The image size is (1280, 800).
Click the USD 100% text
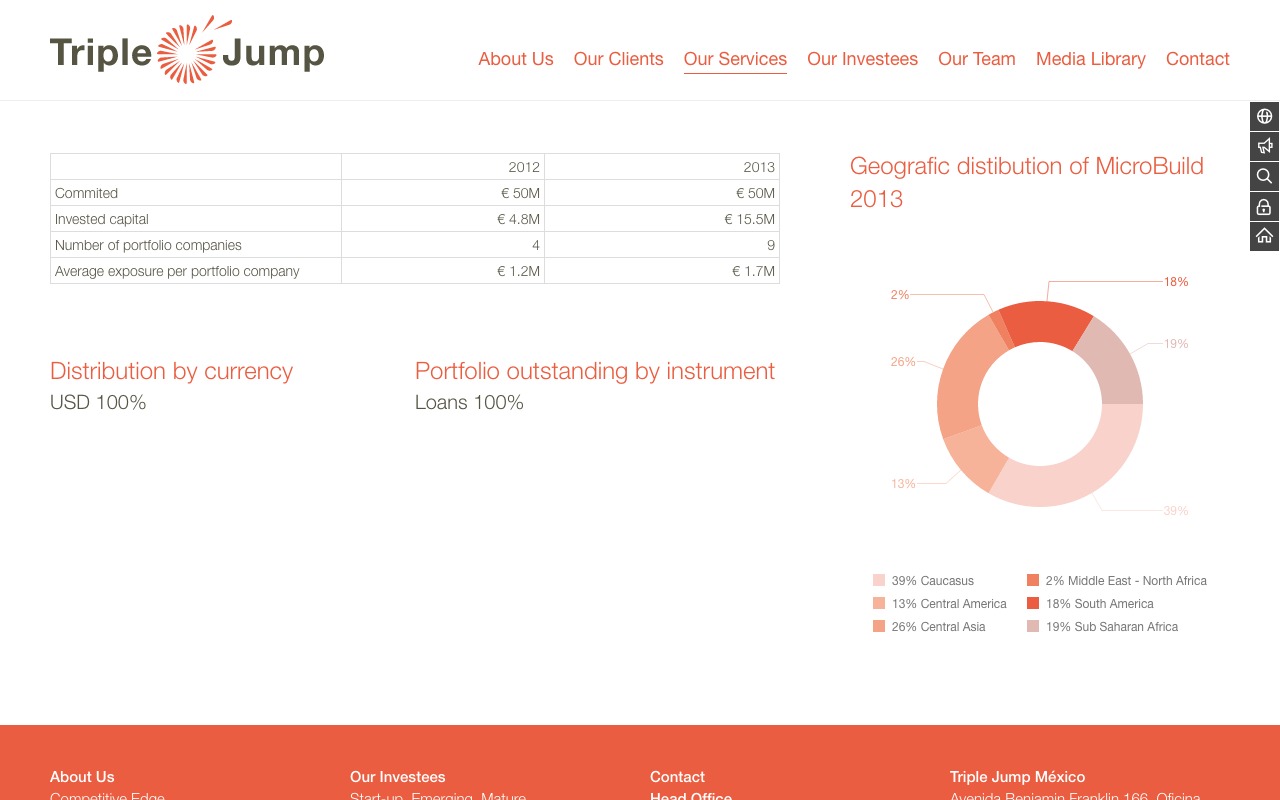coord(98,402)
